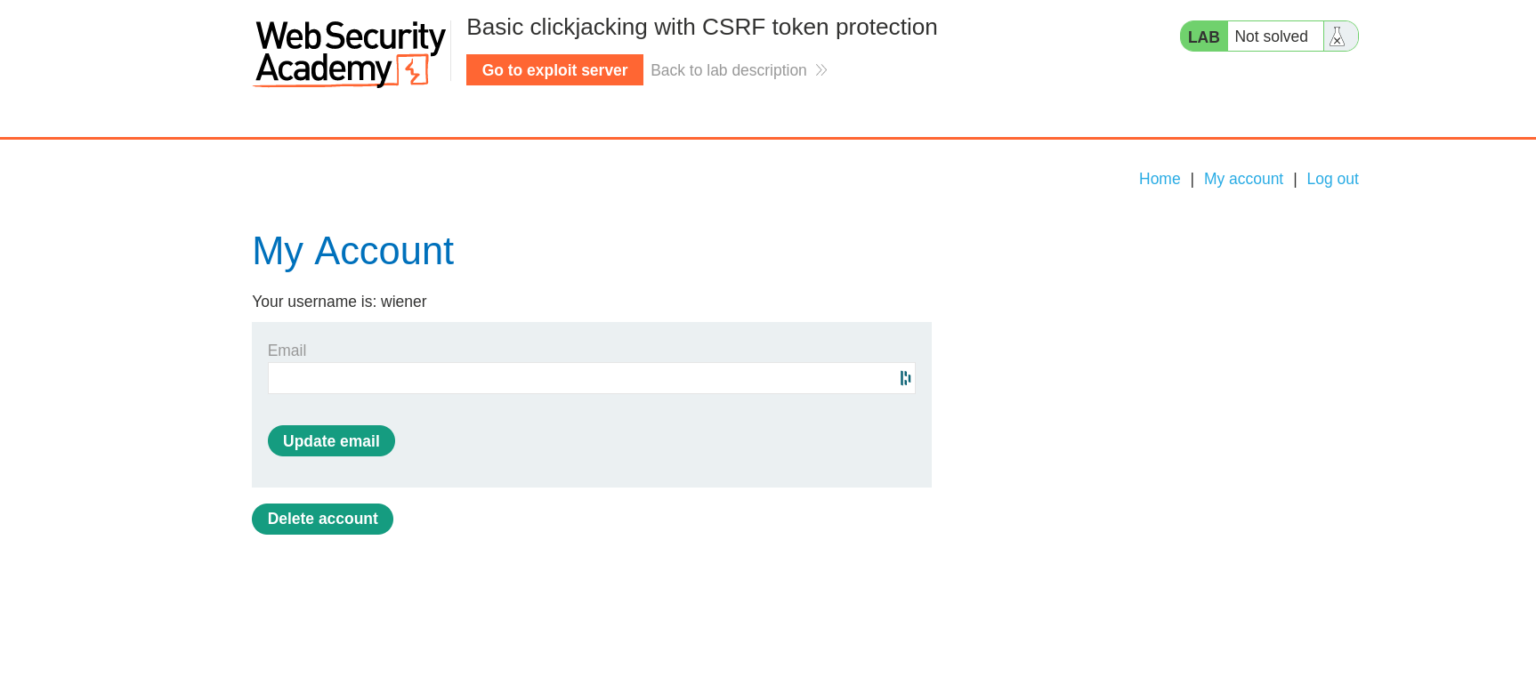Click the My Account page heading
Screen dimensions: 1536x685
point(353,251)
